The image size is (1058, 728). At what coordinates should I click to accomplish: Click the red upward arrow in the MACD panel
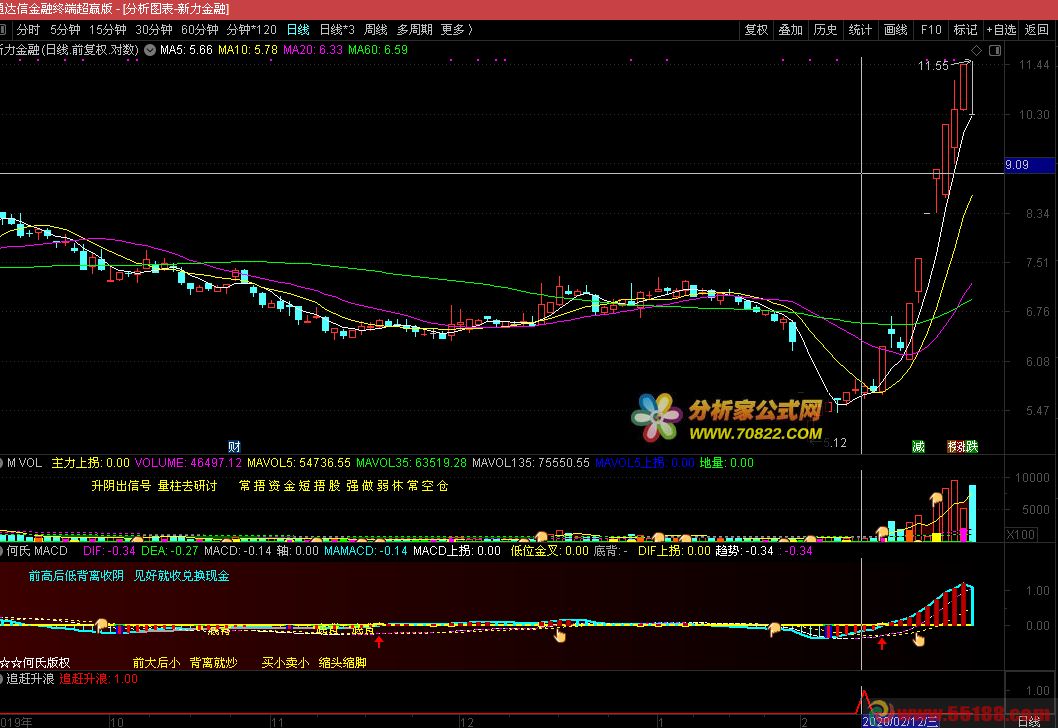(x=379, y=643)
